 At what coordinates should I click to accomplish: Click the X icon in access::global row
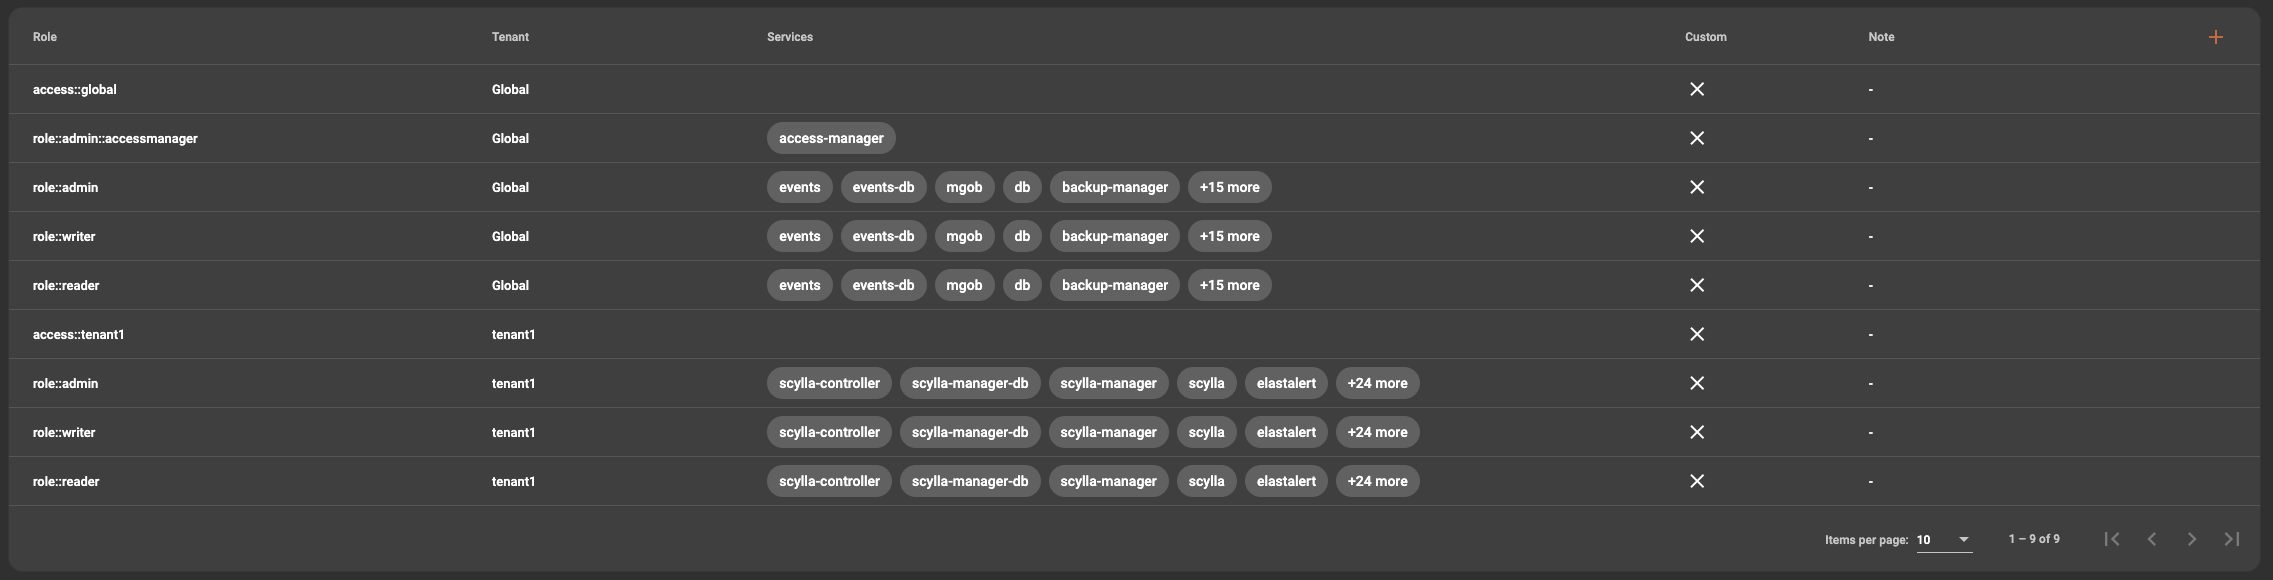tap(1697, 89)
